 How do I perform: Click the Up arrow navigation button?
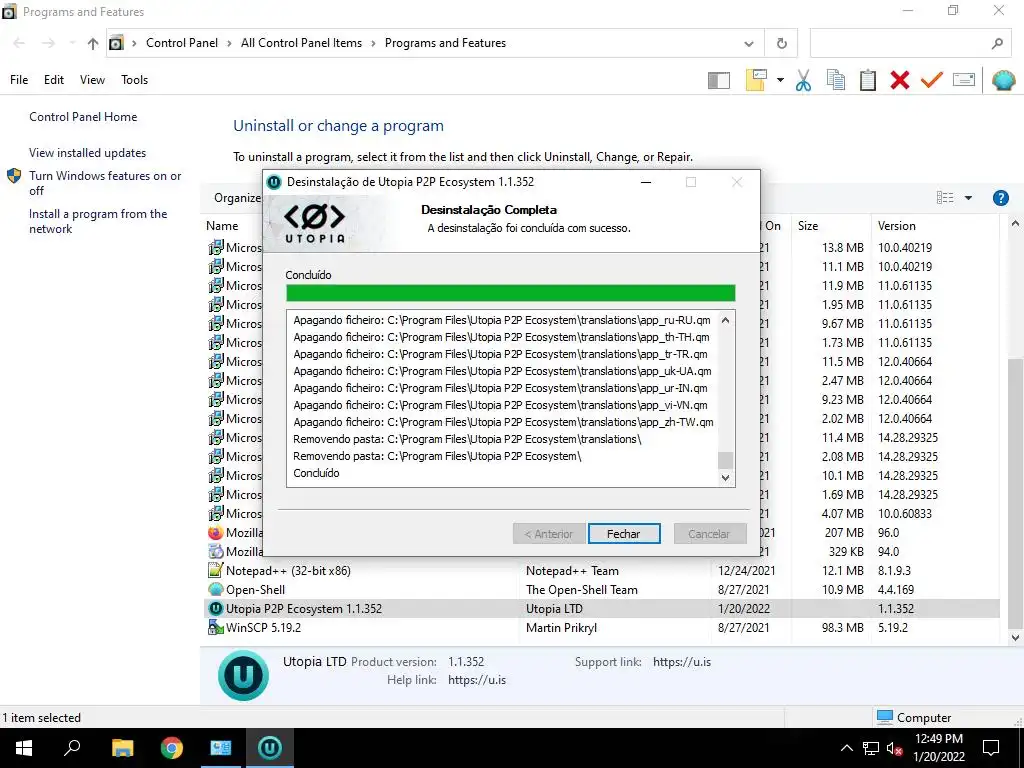[93, 44]
